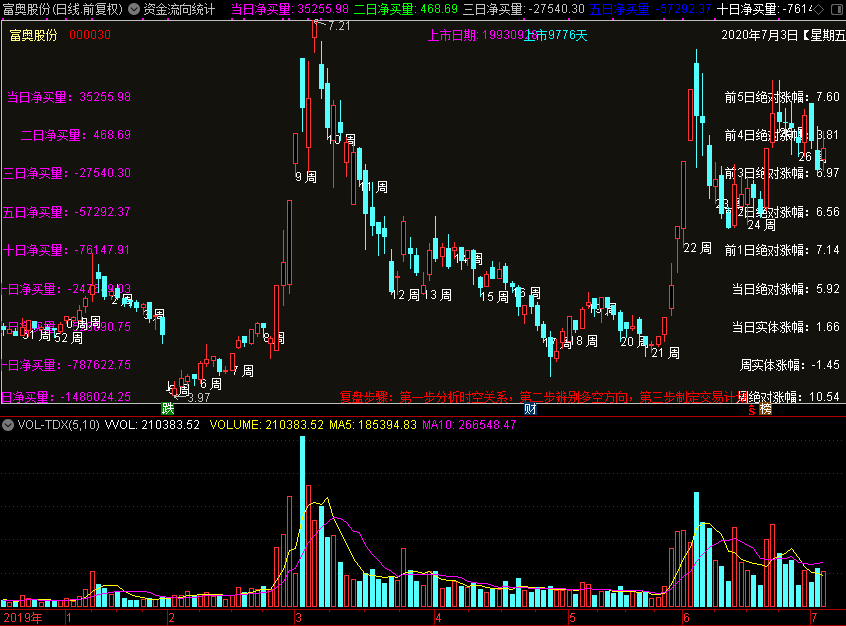
Task: Click the blue 五日净买量 header value
Action: coord(650,9)
